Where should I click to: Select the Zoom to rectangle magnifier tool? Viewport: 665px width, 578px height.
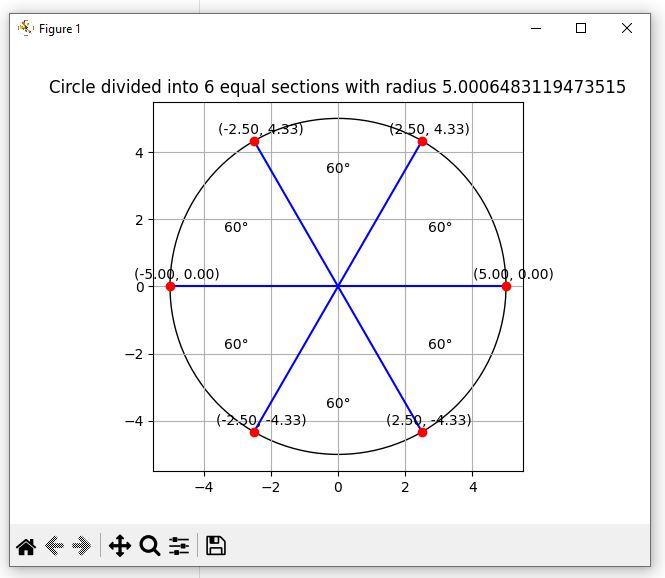150,546
